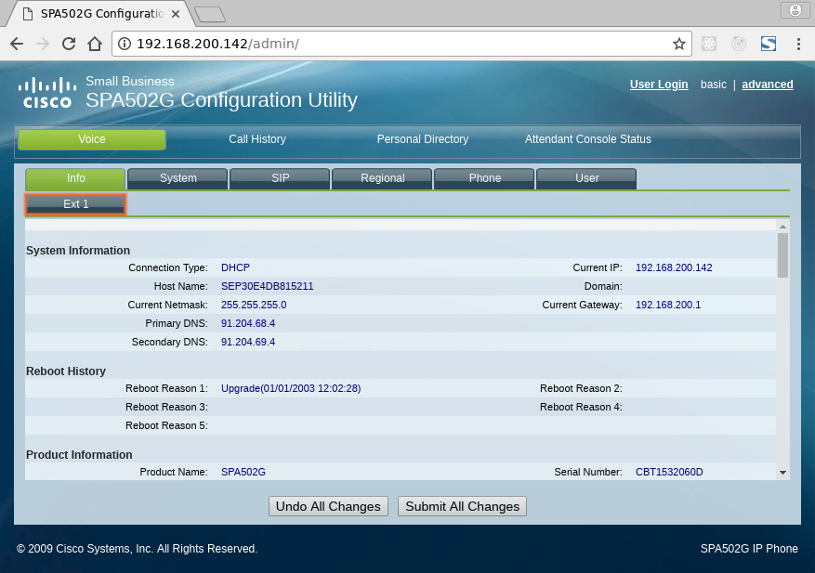Click Current Gateway value 192.168.200.1
Screen dimensions: 815x573
point(668,305)
